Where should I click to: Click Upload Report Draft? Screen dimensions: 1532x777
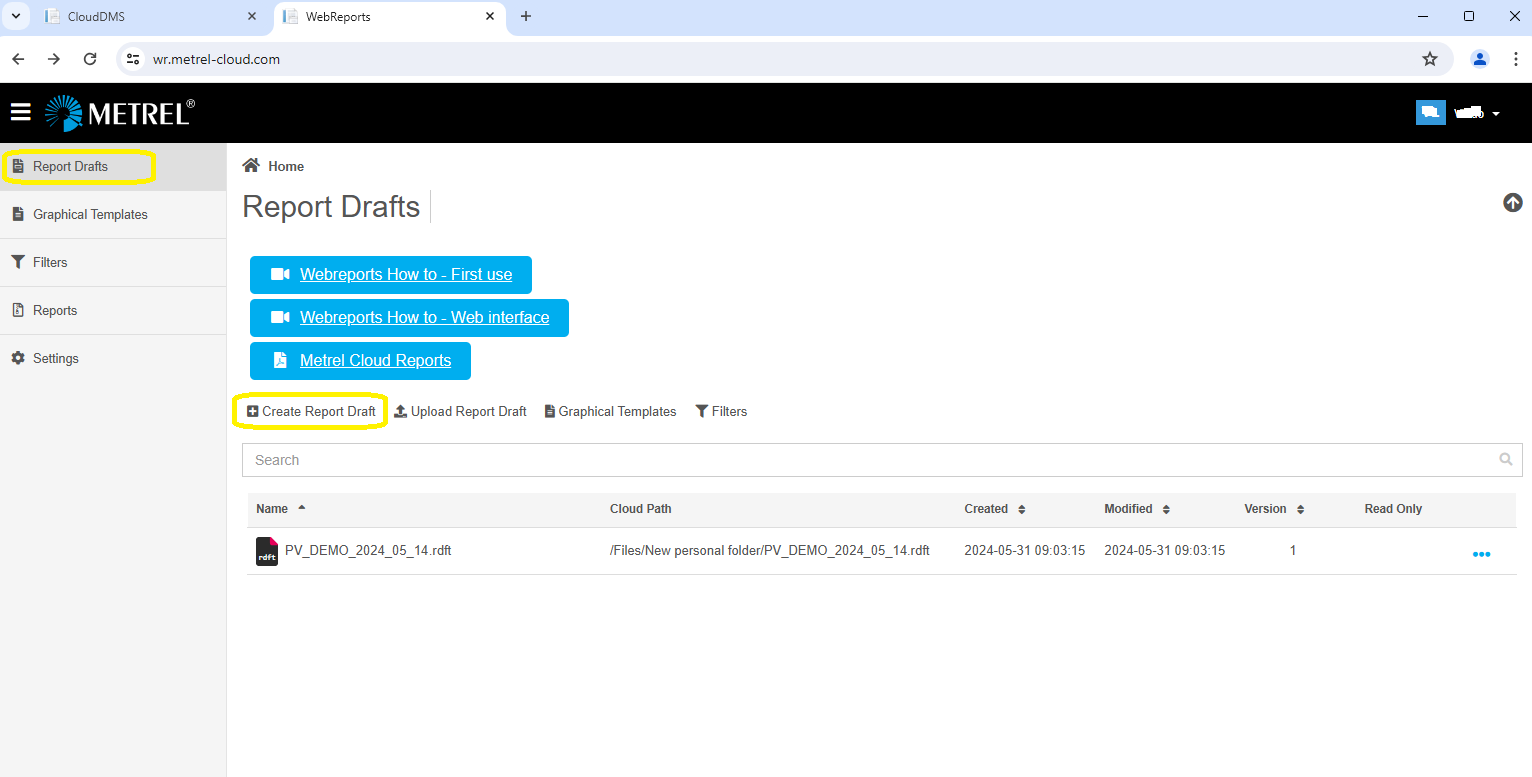[460, 411]
